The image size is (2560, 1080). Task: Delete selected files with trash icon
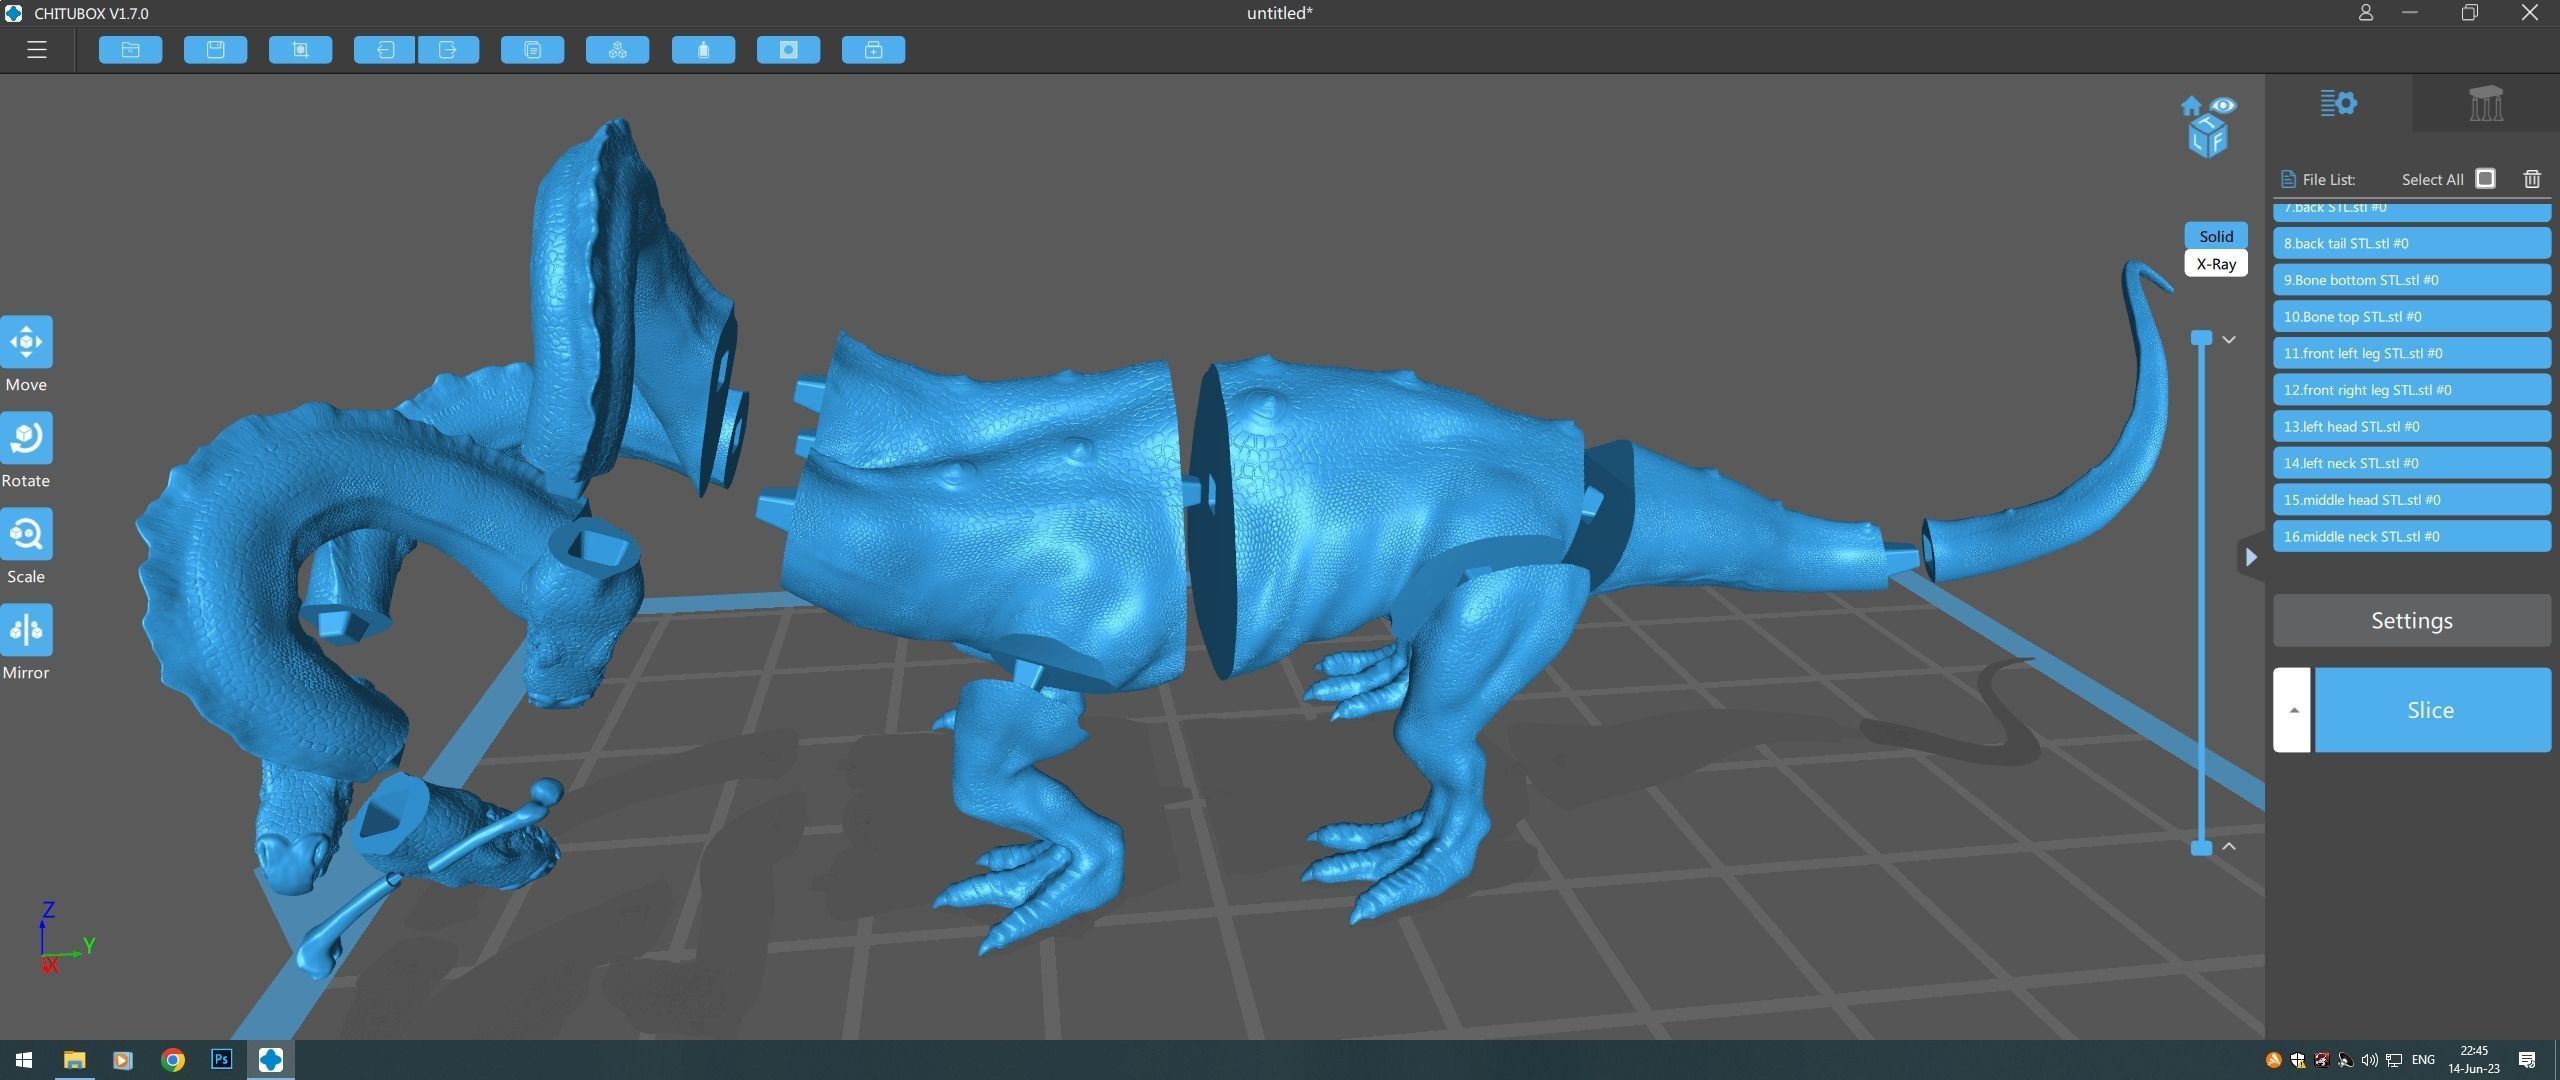tap(2532, 179)
